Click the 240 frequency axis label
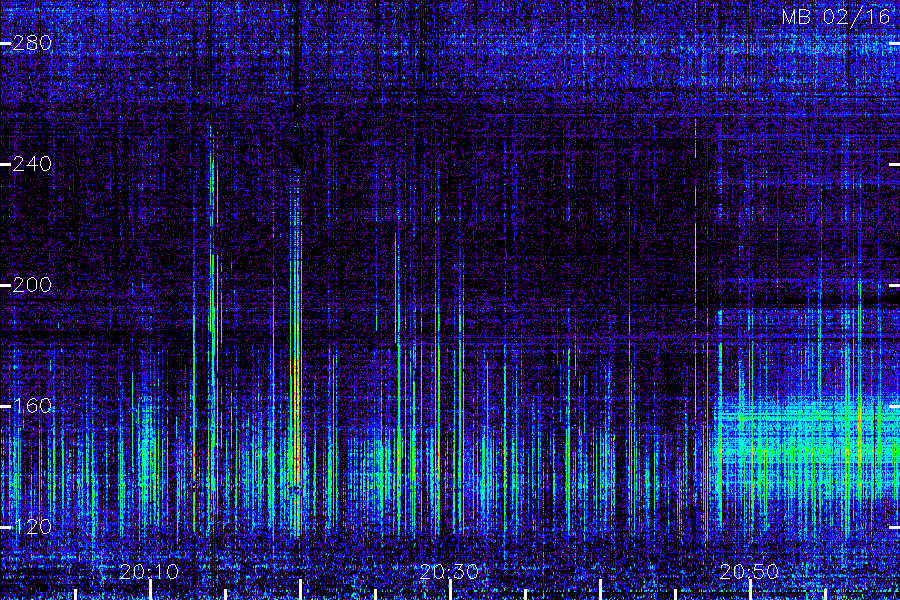The width and height of the screenshot is (900, 600). point(32,164)
